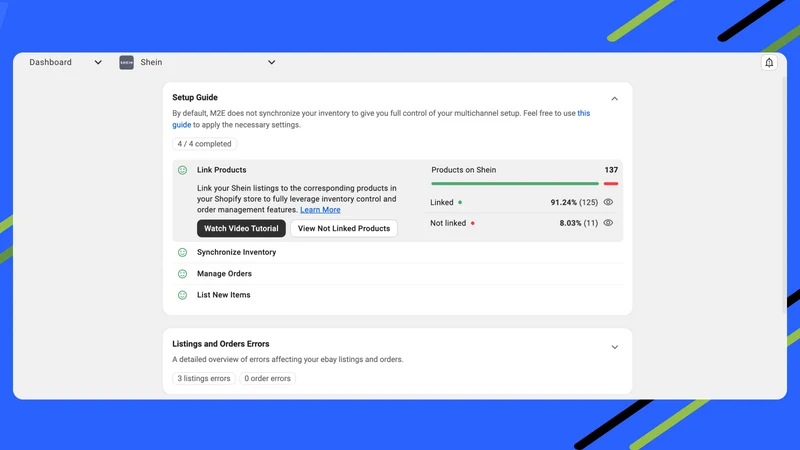This screenshot has height=450, width=800.
Task: Open the Learn More link
Action: (320, 210)
